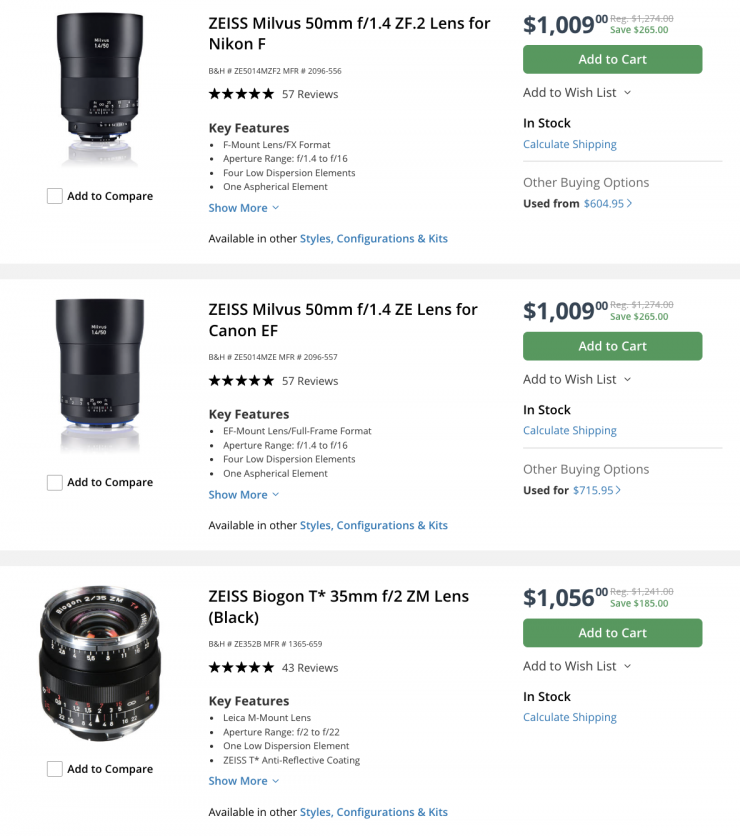Add the Biogon 35mm ZM lens to cart
This screenshot has width=740, height=836.
[x=612, y=633]
